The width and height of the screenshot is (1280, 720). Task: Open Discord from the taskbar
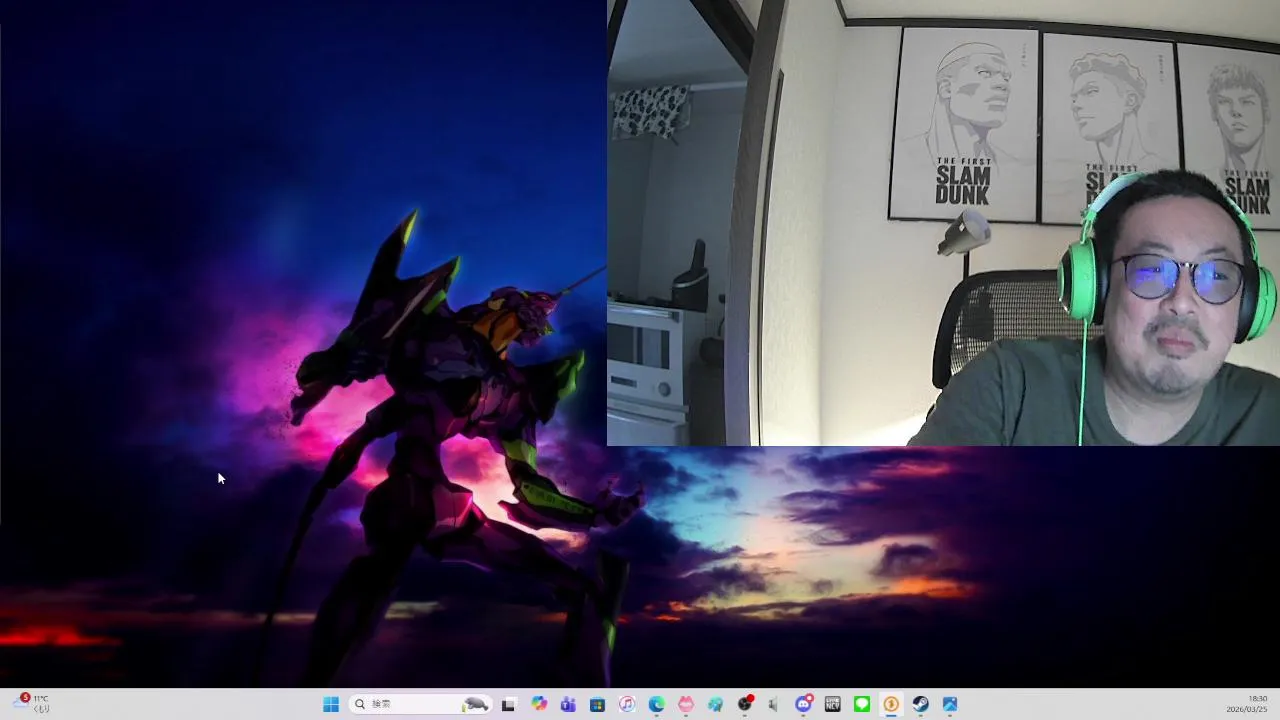tap(803, 704)
